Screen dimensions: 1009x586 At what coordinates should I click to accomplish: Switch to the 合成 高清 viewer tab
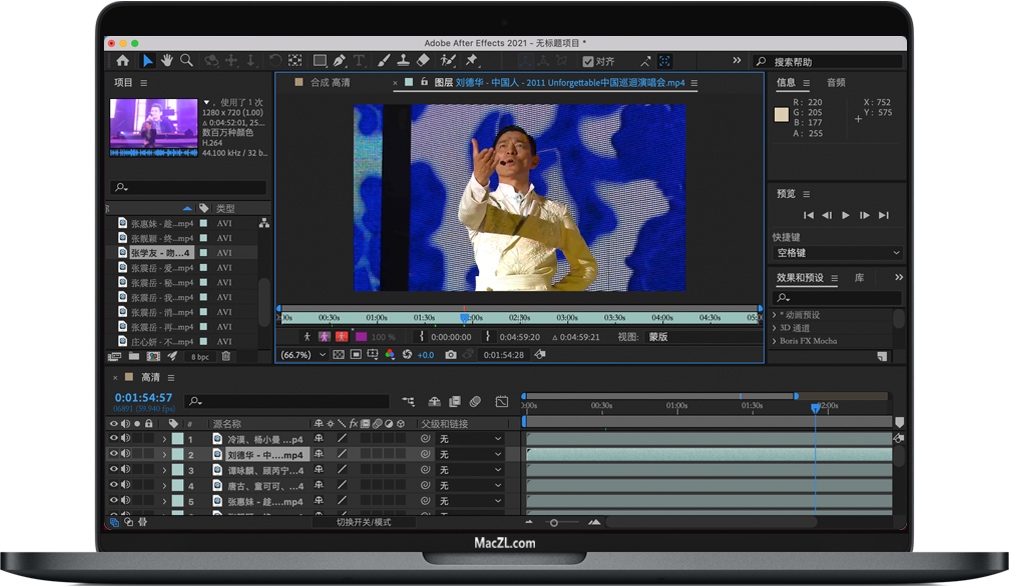coord(330,83)
